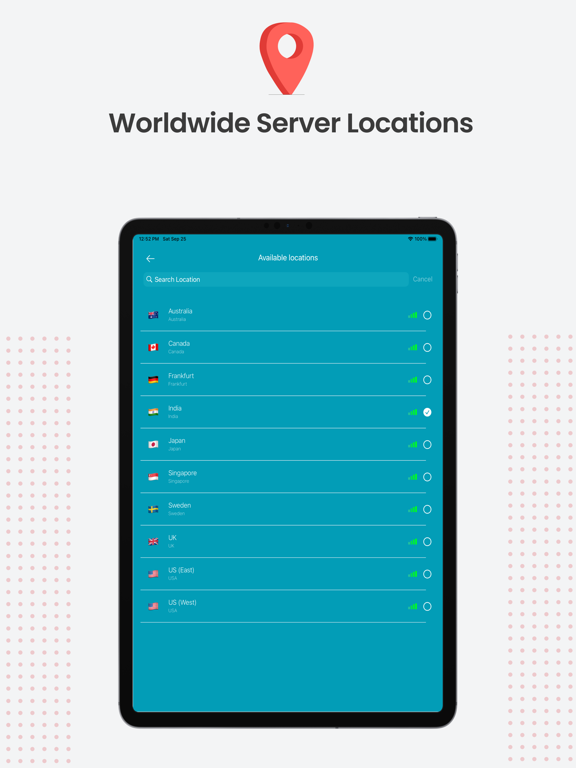The image size is (576, 768).
Task: Select the Singapore radio button
Action: point(427,477)
